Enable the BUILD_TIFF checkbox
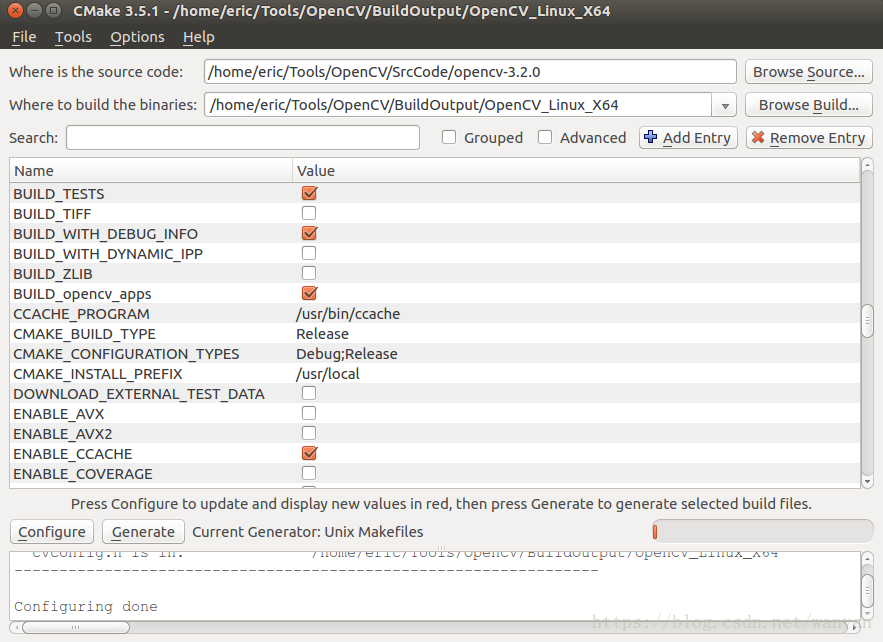 point(309,213)
